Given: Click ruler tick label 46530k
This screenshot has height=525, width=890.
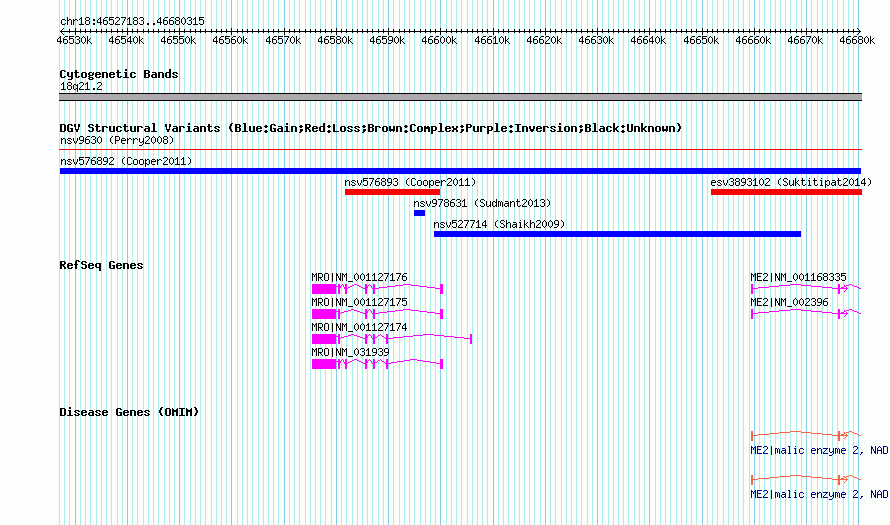Looking at the screenshot, I should click(74, 40).
